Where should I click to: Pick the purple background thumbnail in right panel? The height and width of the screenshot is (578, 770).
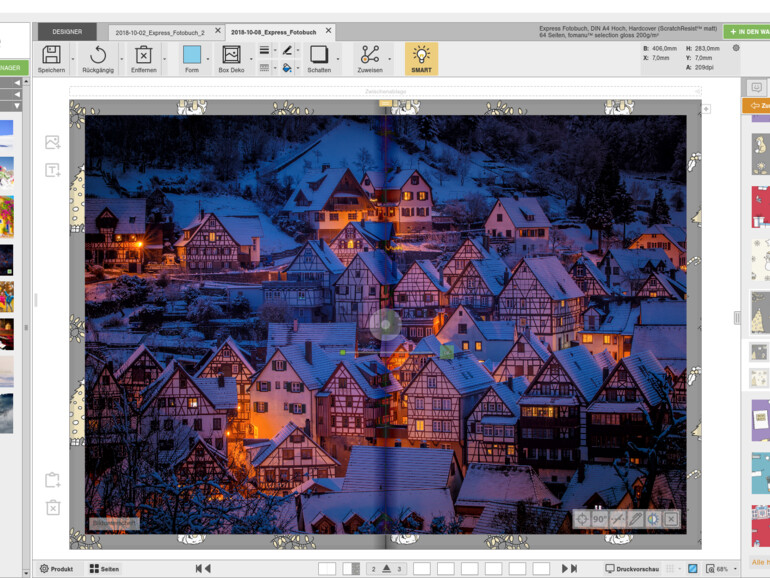[761, 420]
